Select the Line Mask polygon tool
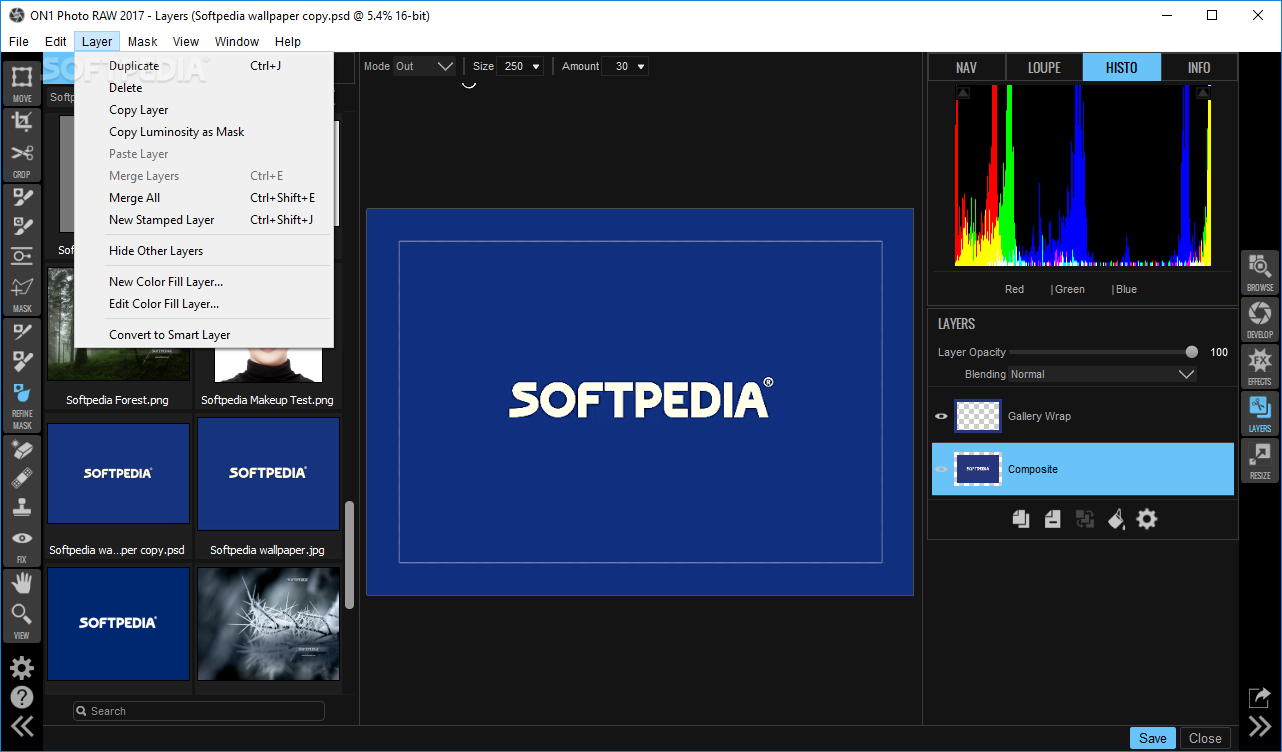 (22, 286)
